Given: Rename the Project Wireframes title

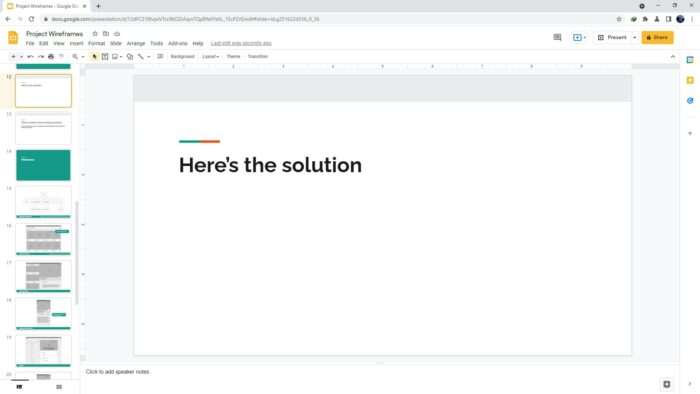Looking at the screenshot, I should click(54, 34).
